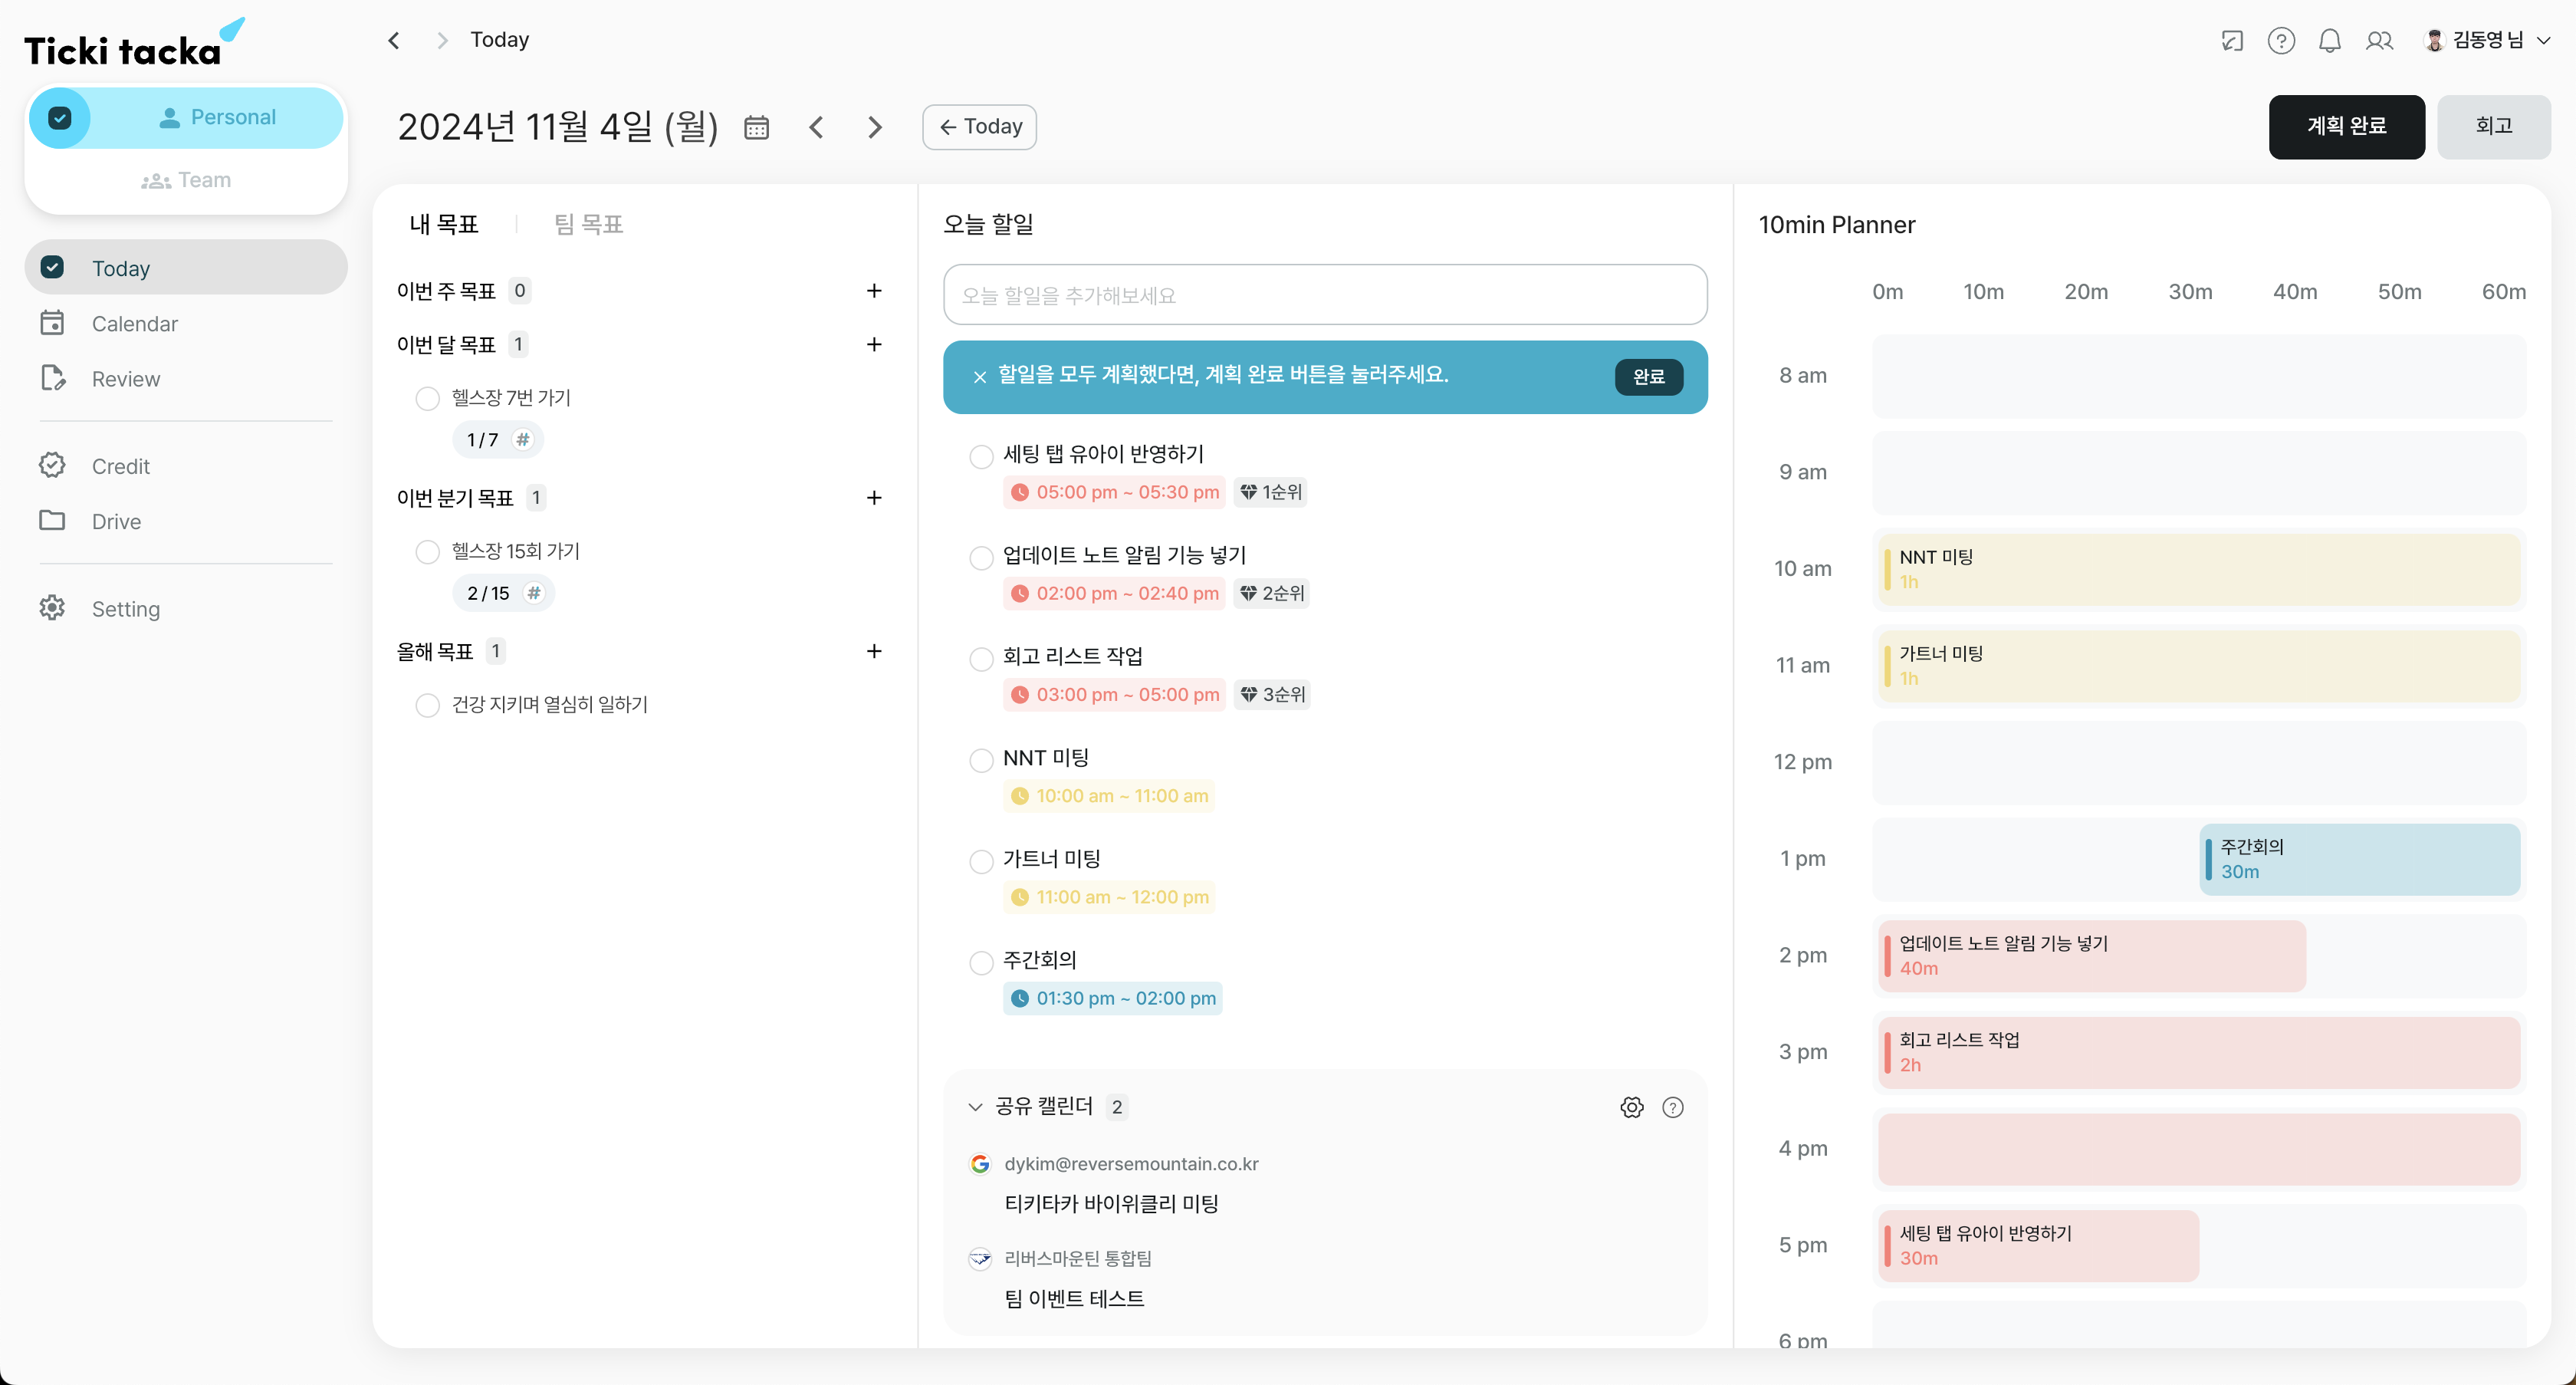2576x1385 pixels.
Task: Click hashtag icon on 헬스장 7번 가기 counter
Action: [x=522, y=440]
